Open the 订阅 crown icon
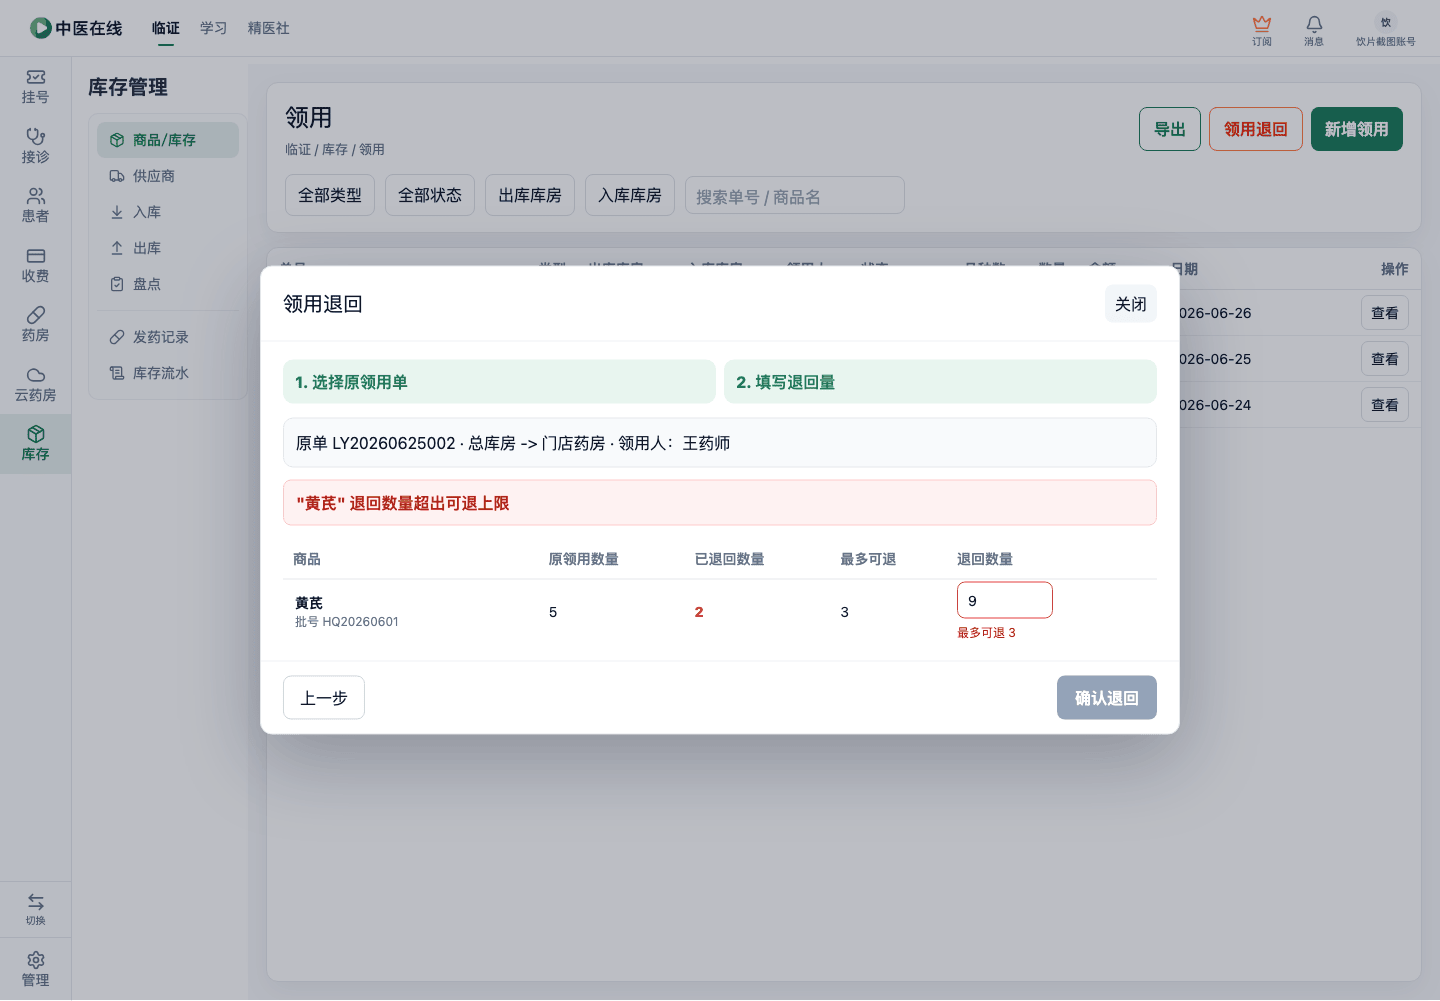1440x1001 pixels. coord(1262,30)
